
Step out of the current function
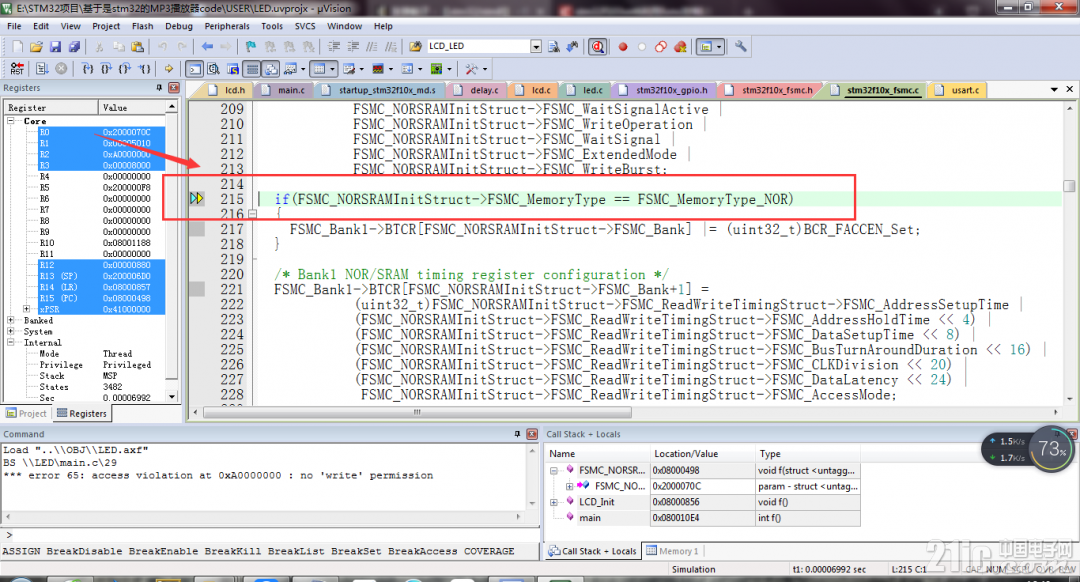125,69
